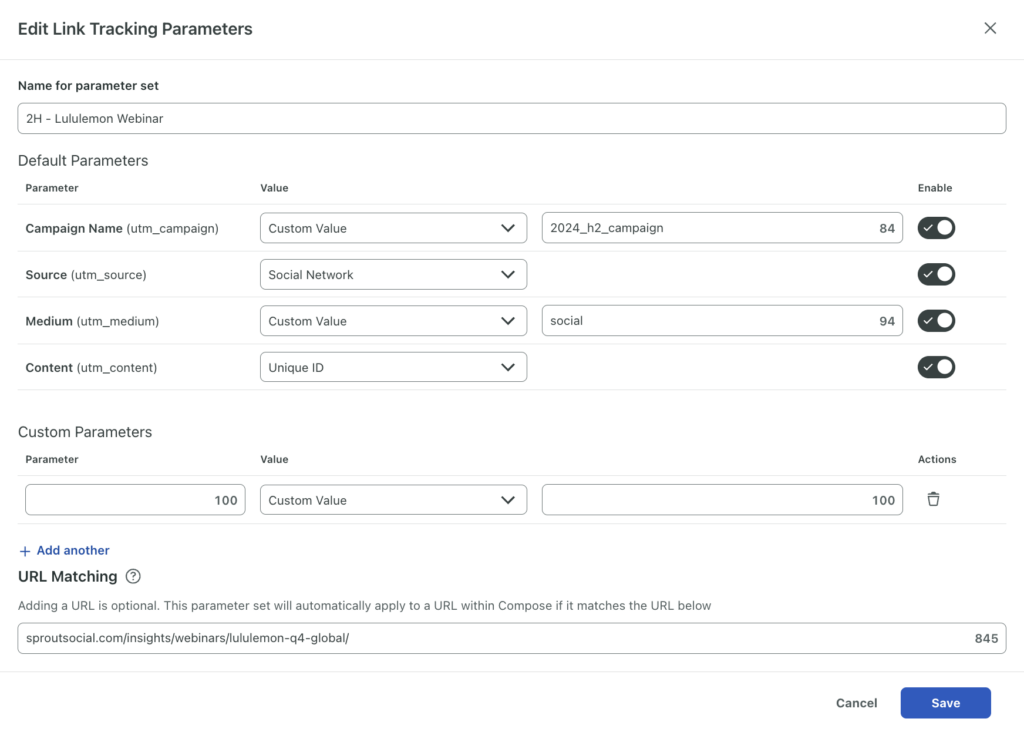Image resolution: width=1024 pixels, height=732 pixels.
Task: Open the URL Matching help tooltip
Action: (x=134, y=576)
